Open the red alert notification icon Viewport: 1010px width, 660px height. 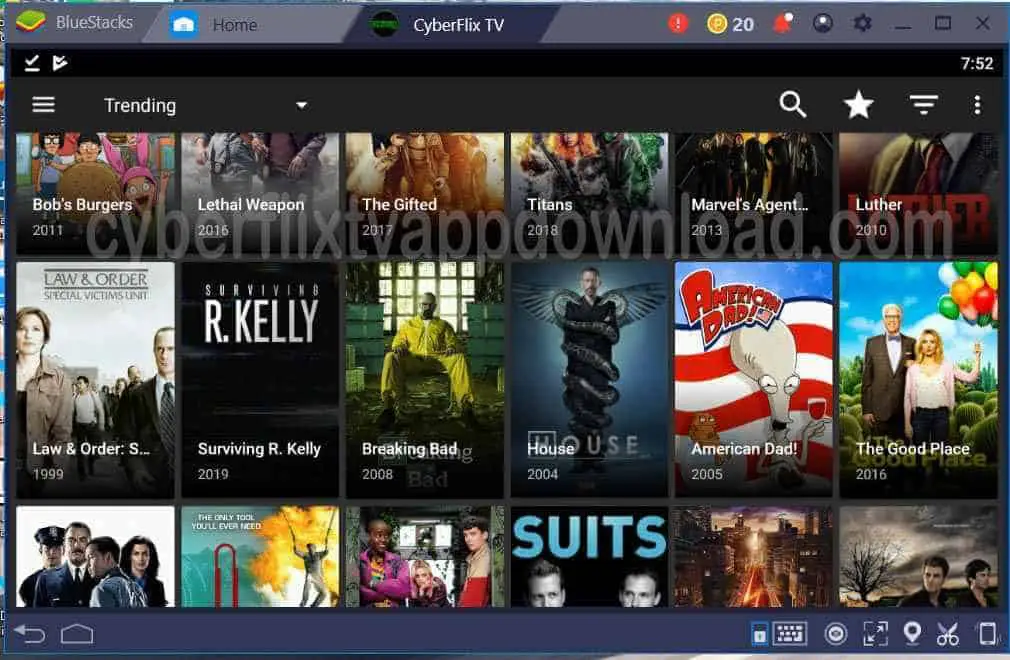(x=677, y=24)
